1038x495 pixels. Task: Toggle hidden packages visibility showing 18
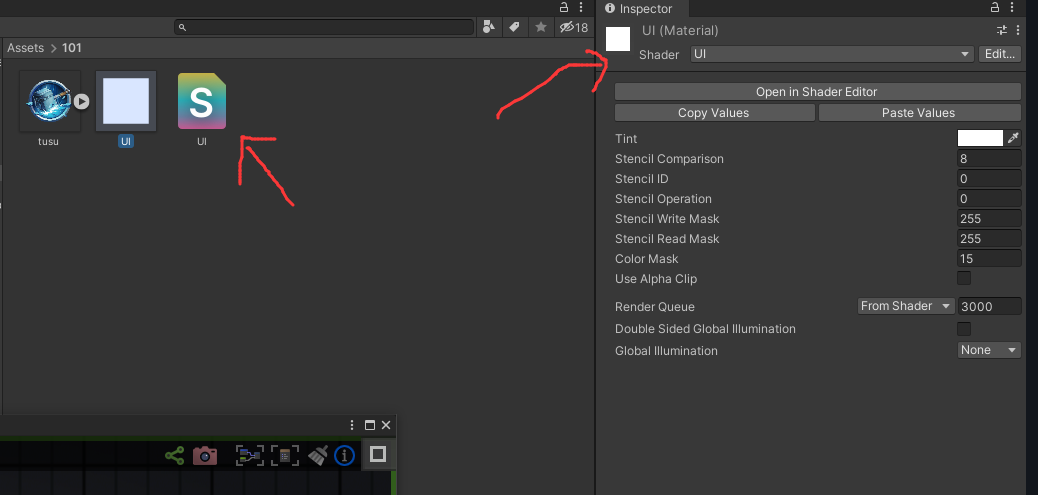(573, 27)
